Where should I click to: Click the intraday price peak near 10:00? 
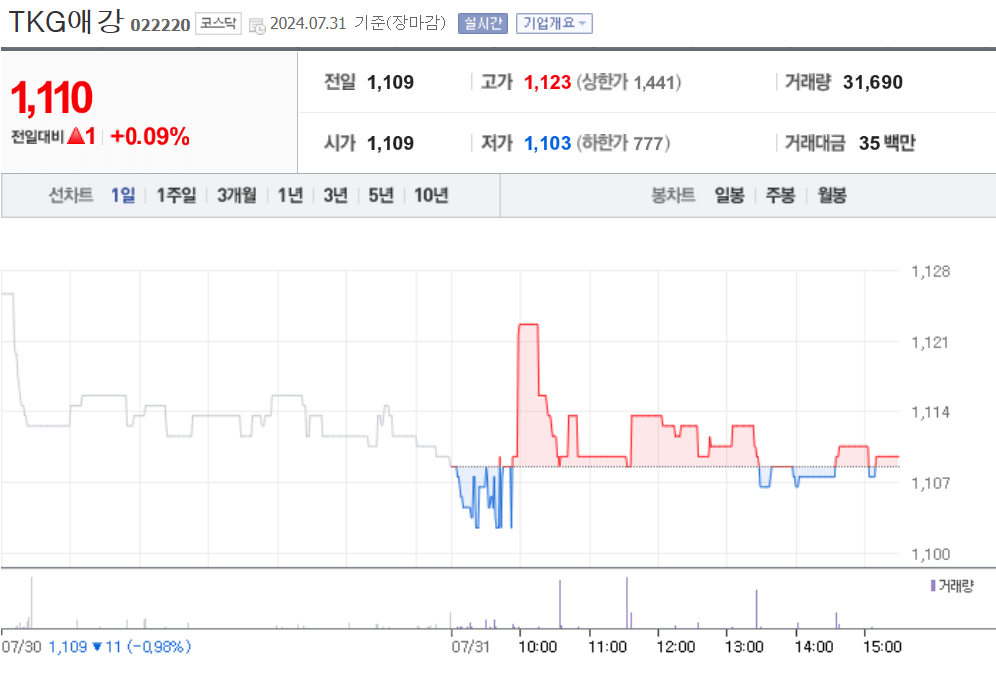pyautogui.click(x=526, y=325)
